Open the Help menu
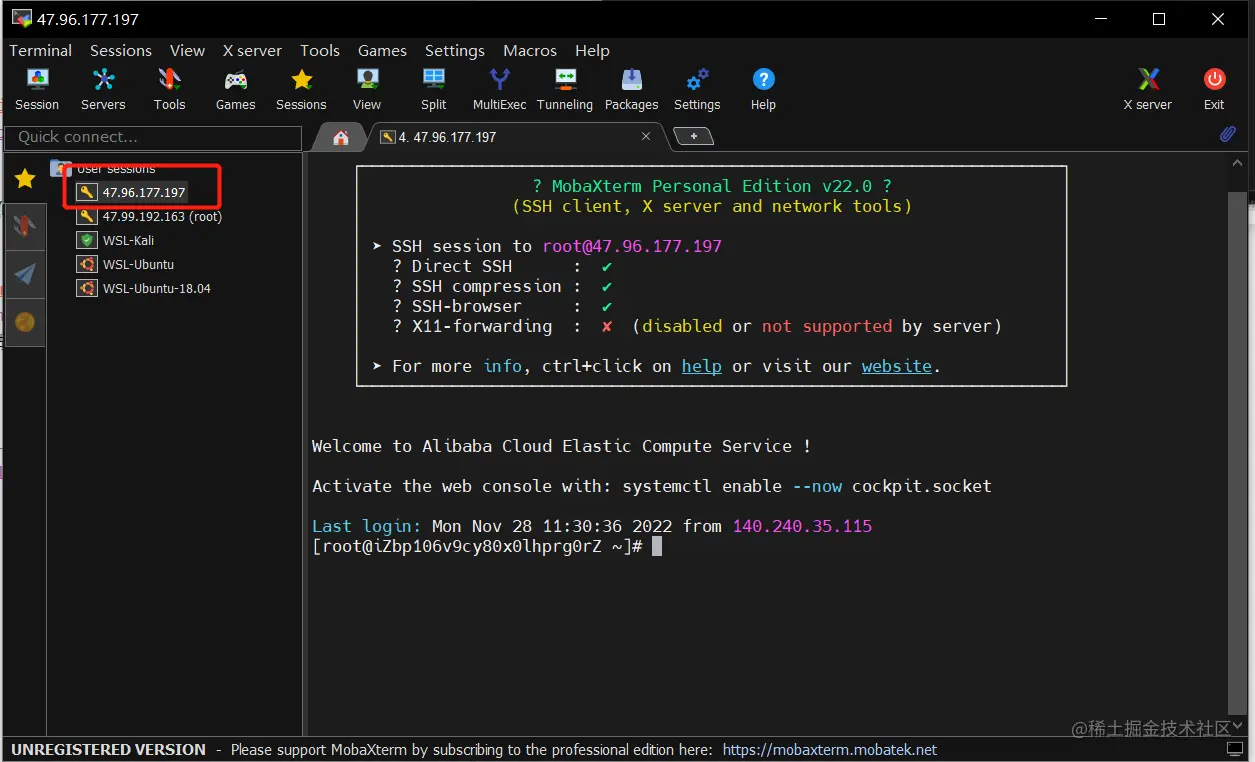This screenshot has width=1255, height=762. pyautogui.click(x=592, y=50)
